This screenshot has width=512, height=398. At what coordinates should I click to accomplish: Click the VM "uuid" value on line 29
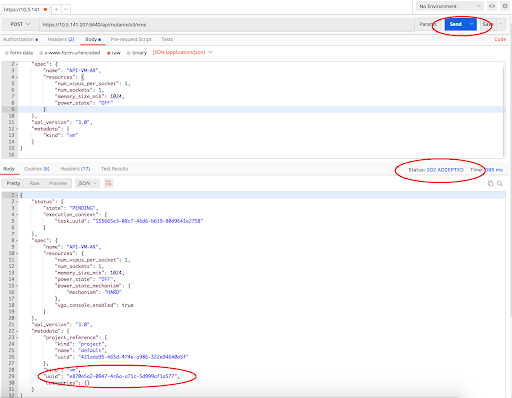(x=122, y=376)
